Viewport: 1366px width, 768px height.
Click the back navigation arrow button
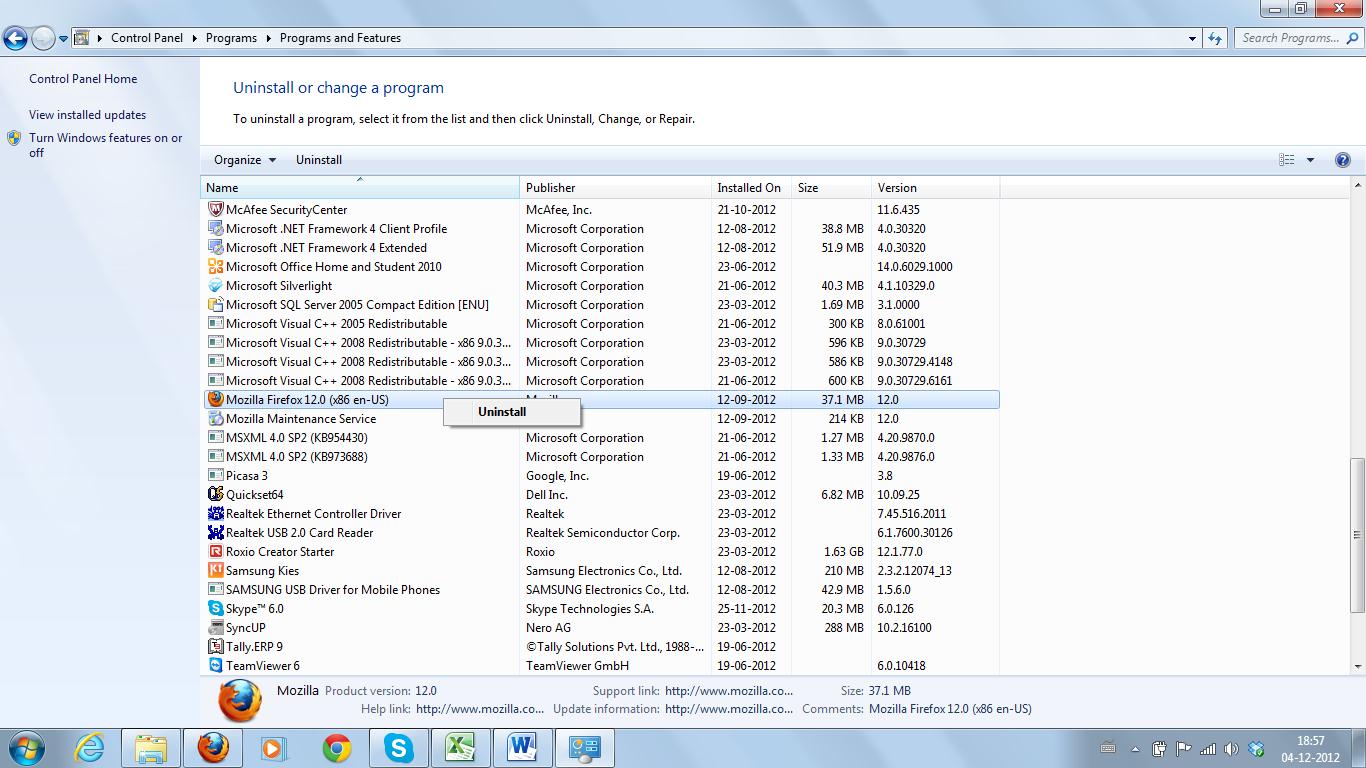15,39
